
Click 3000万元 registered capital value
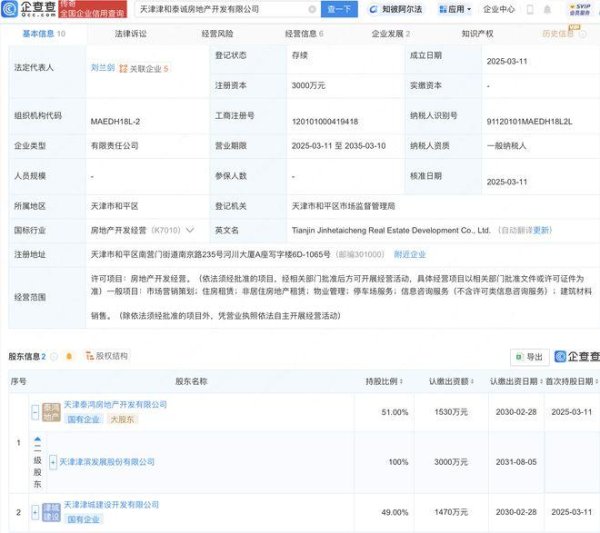pos(308,85)
